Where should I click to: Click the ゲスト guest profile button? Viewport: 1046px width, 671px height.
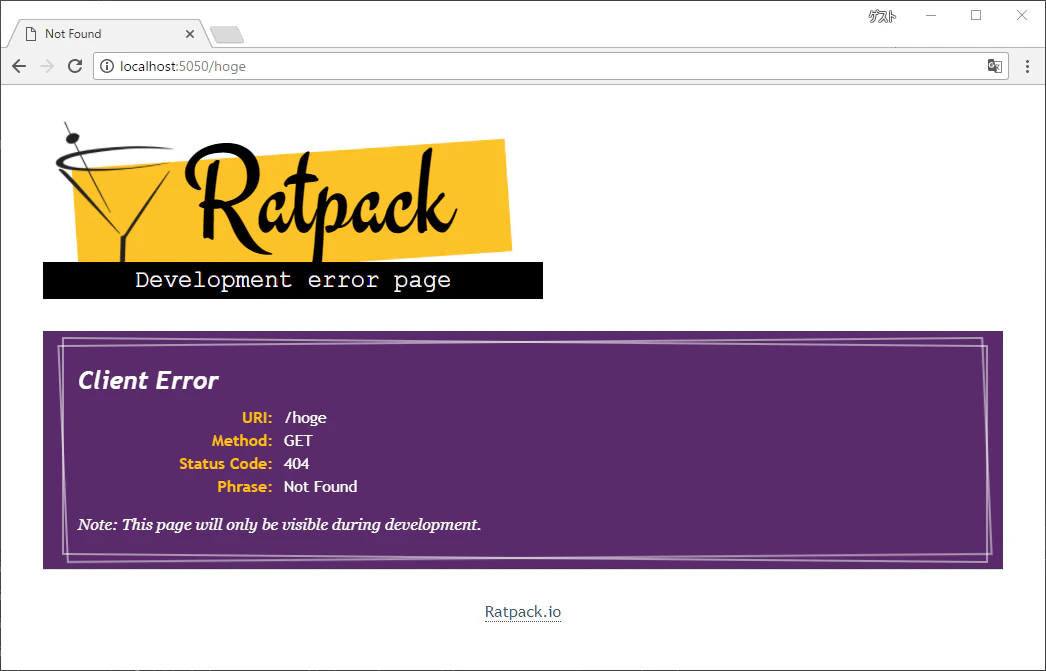(882, 17)
